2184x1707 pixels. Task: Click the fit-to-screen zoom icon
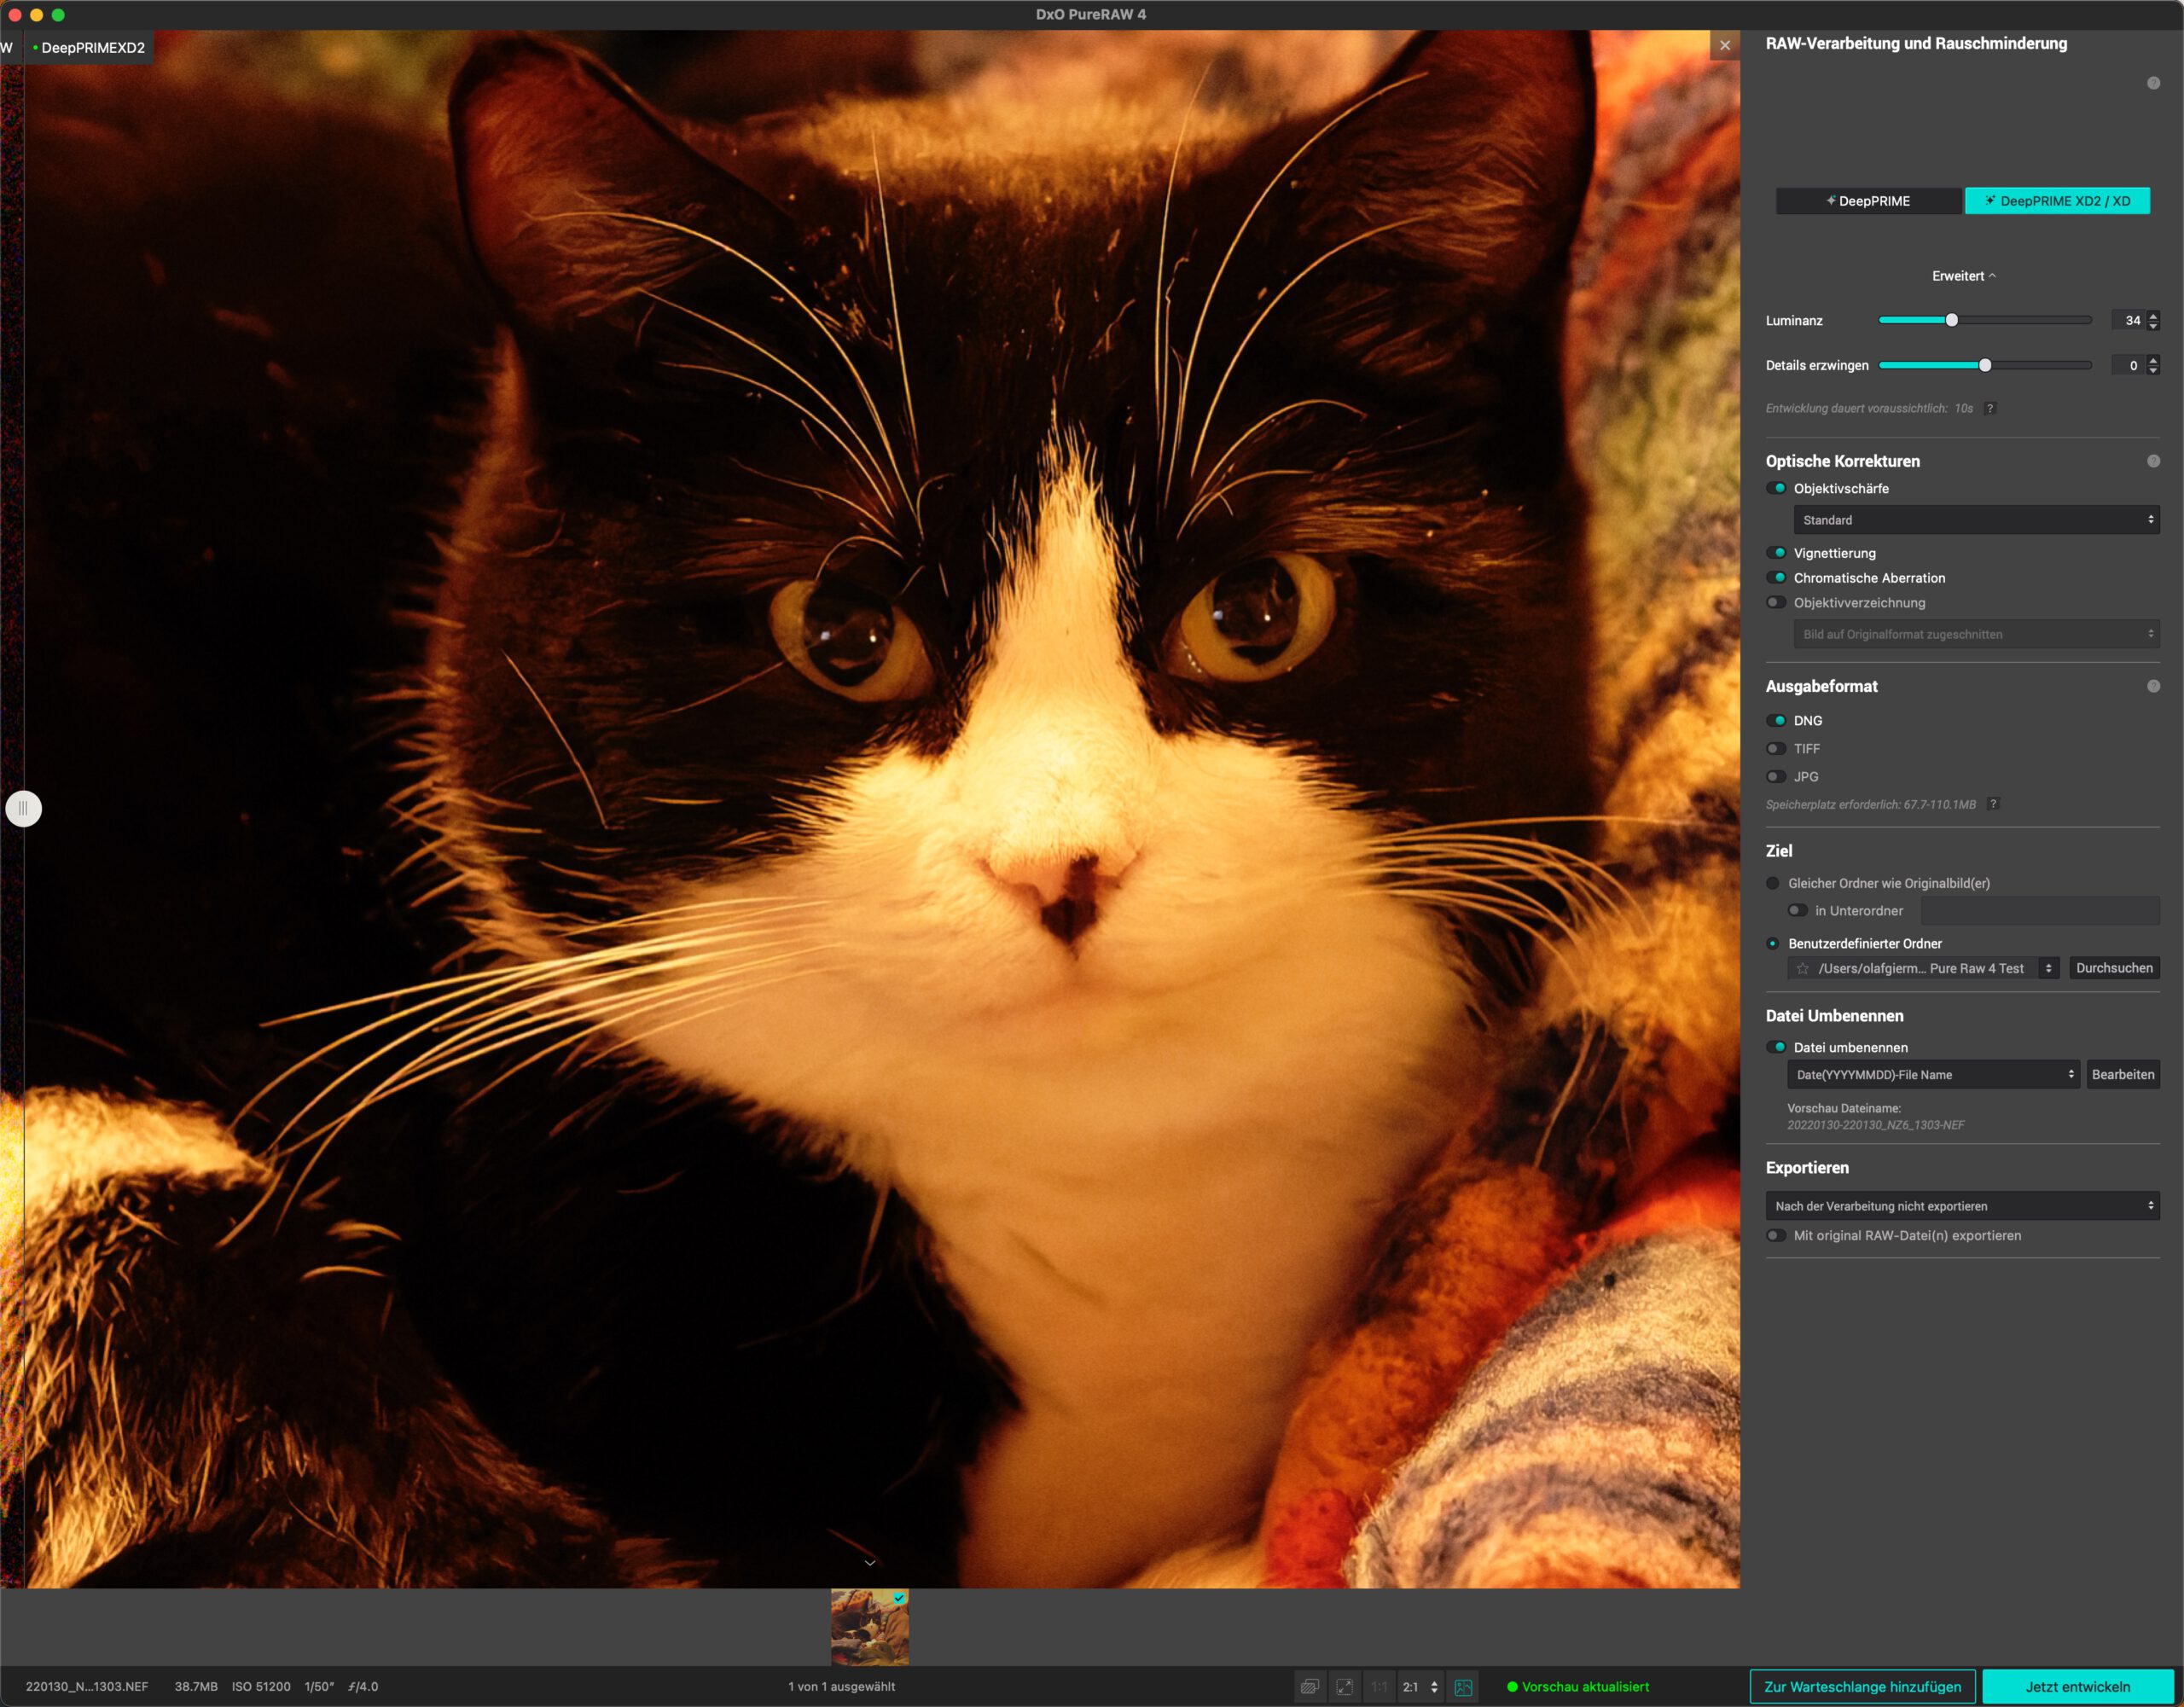click(x=1345, y=1687)
